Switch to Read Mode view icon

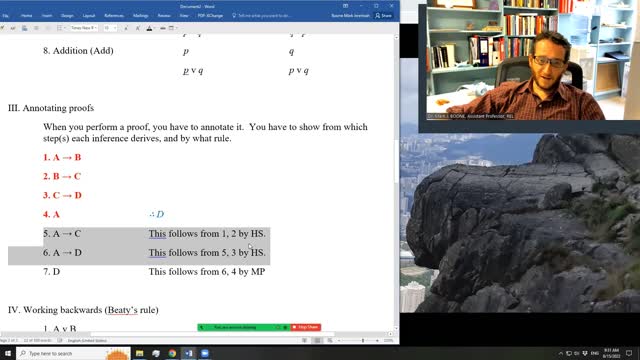tap(304, 340)
